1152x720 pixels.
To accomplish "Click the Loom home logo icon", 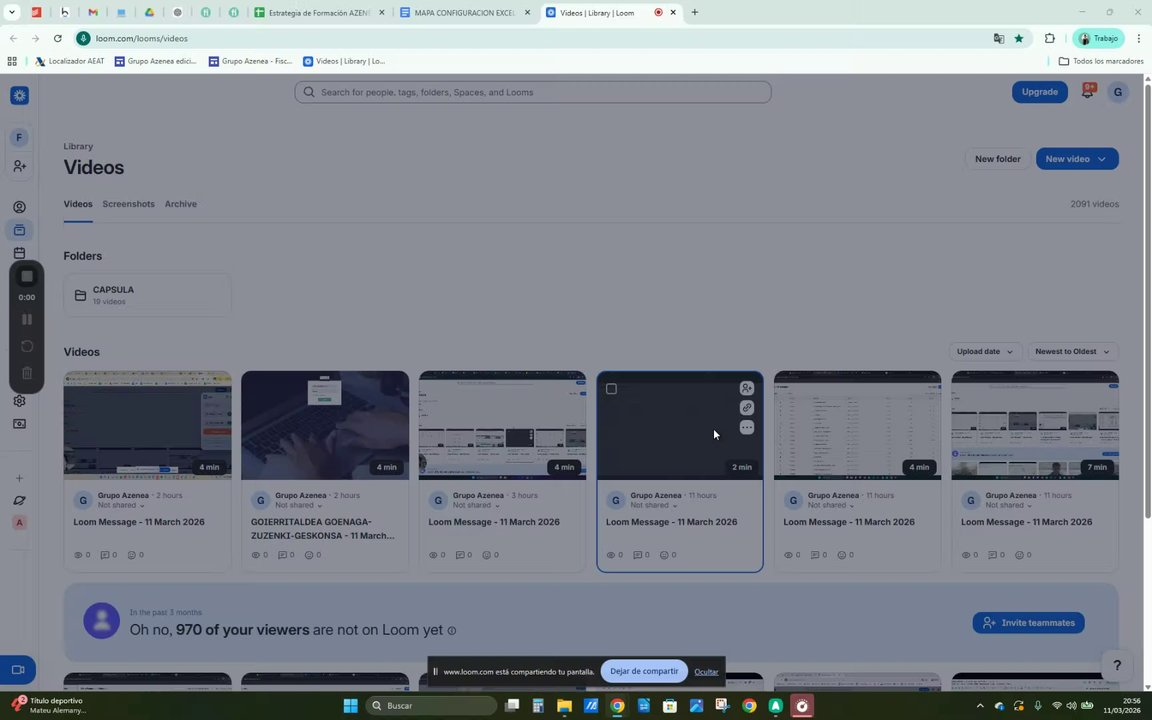I will pyautogui.click(x=20, y=96).
